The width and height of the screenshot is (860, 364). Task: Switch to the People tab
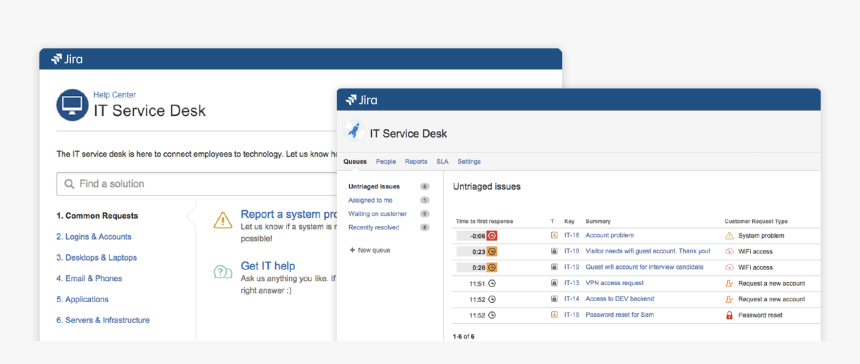click(386, 162)
